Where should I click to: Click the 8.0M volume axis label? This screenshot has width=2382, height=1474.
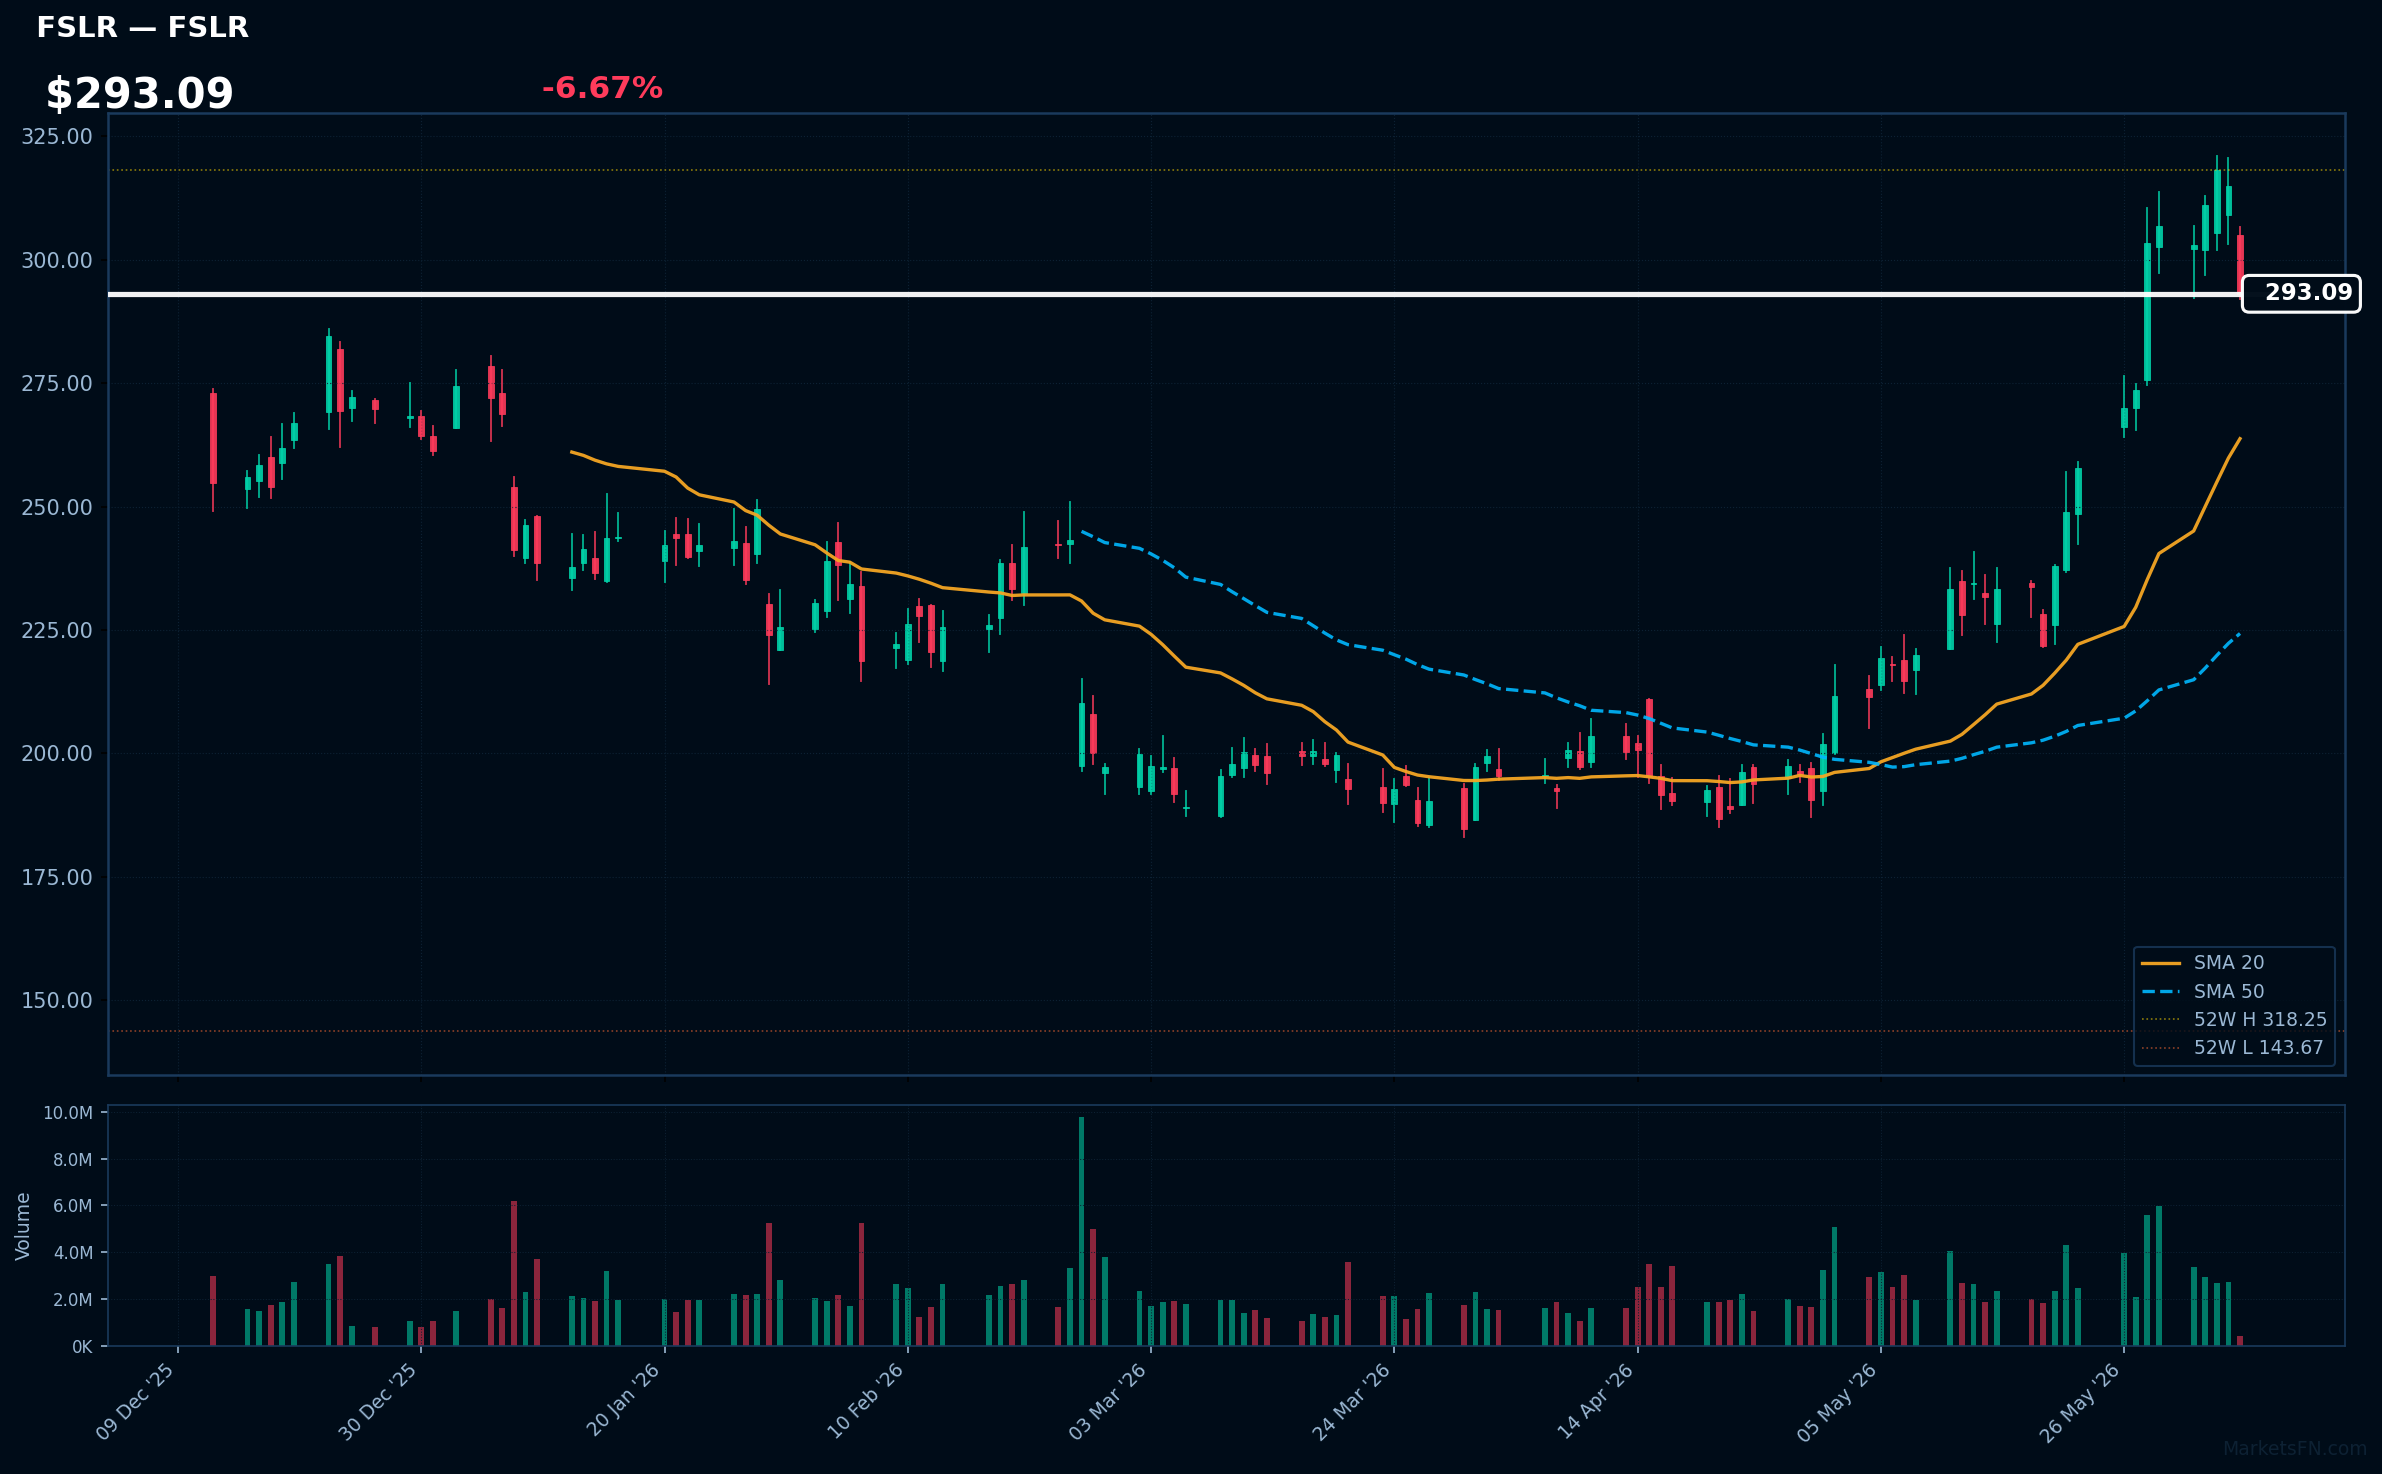[72, 1160]
